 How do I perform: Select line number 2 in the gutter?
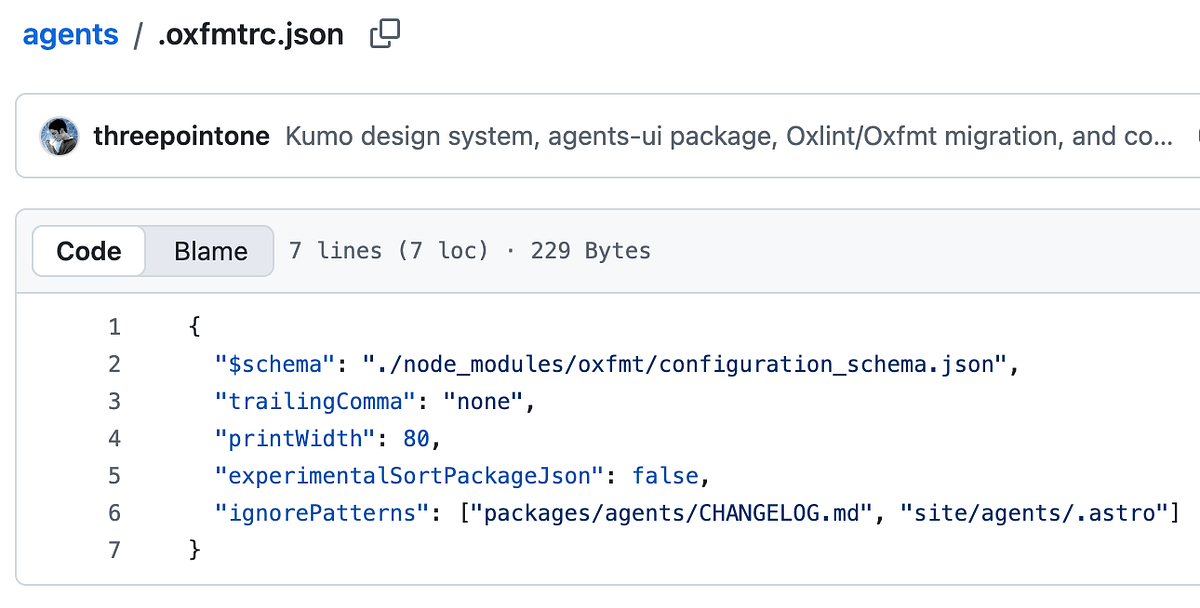114,363
